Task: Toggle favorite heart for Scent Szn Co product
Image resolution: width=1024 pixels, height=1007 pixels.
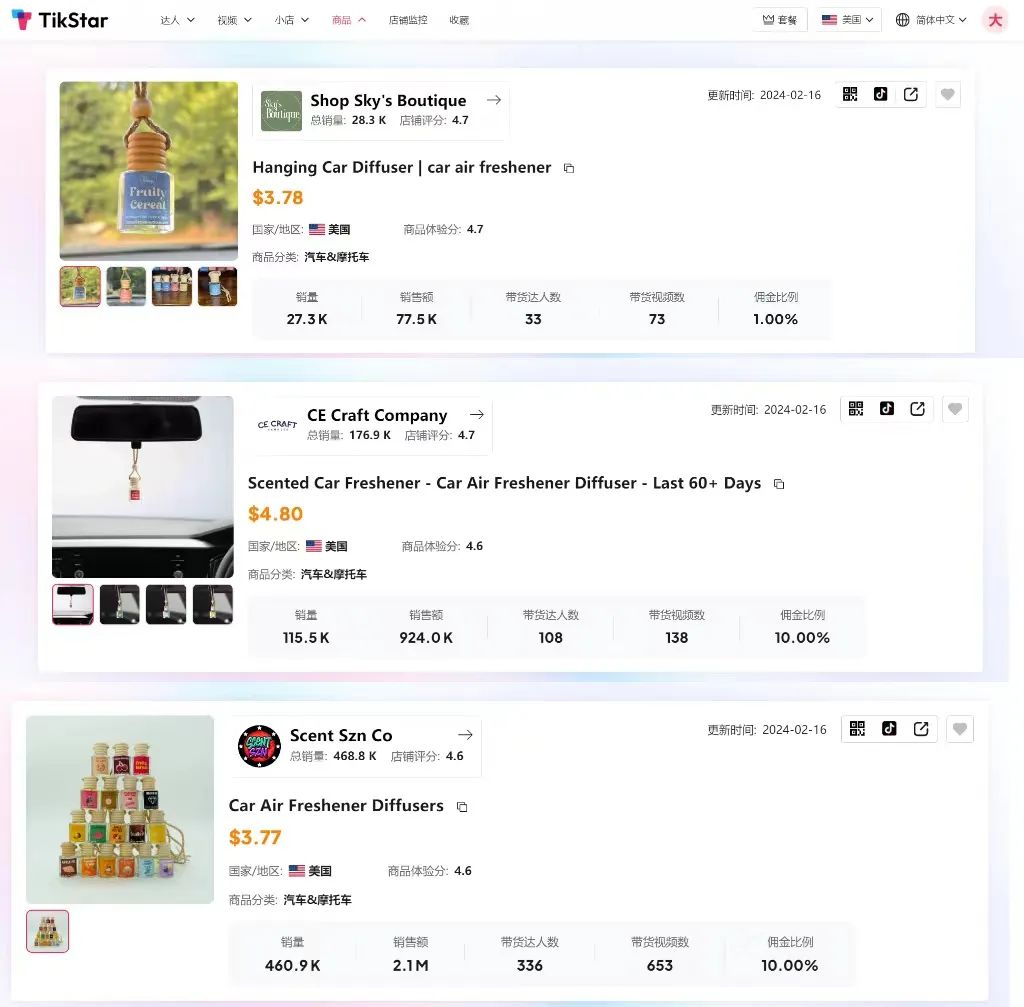Action: click(960, 730)
